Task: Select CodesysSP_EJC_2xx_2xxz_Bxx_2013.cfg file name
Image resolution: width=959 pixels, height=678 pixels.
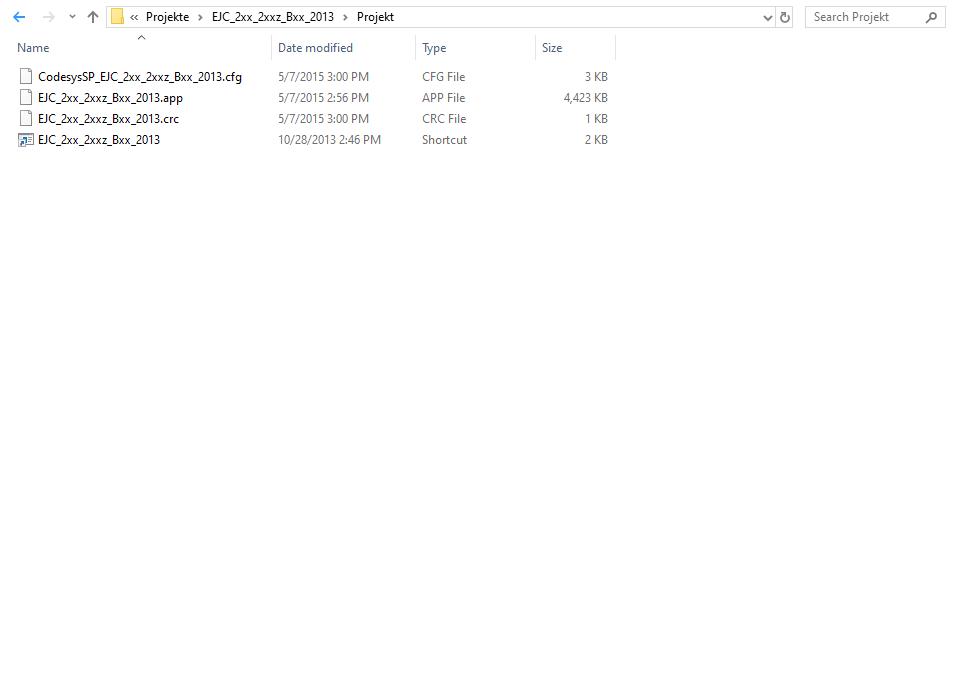Action: 139,77
